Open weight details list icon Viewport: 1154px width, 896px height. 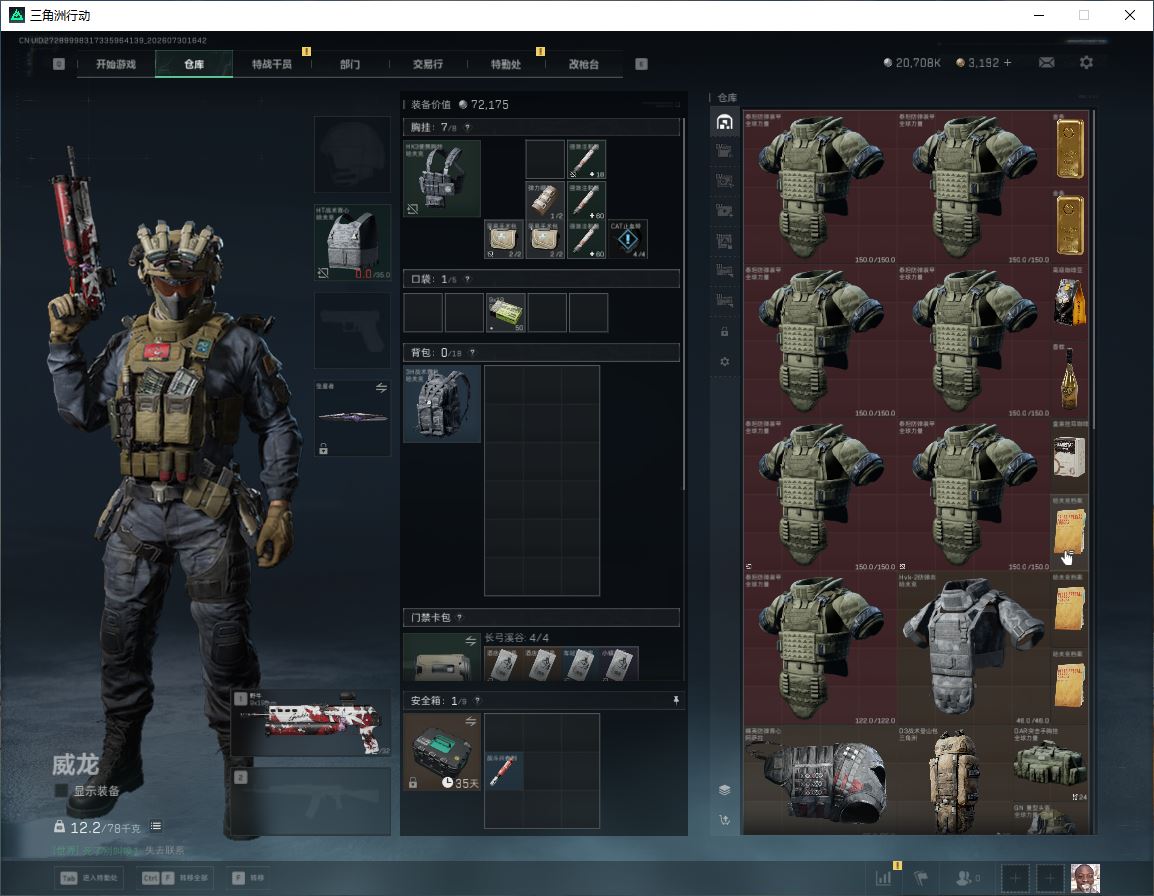tap(156, 826)
